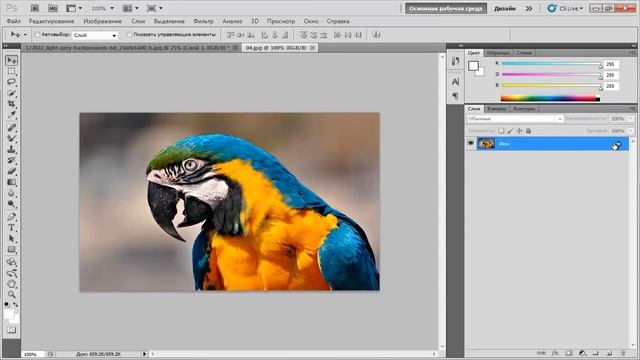Add layer style with fx icon
The width and height of the screenshot is (640, 360).
click(x=555, y=353)
